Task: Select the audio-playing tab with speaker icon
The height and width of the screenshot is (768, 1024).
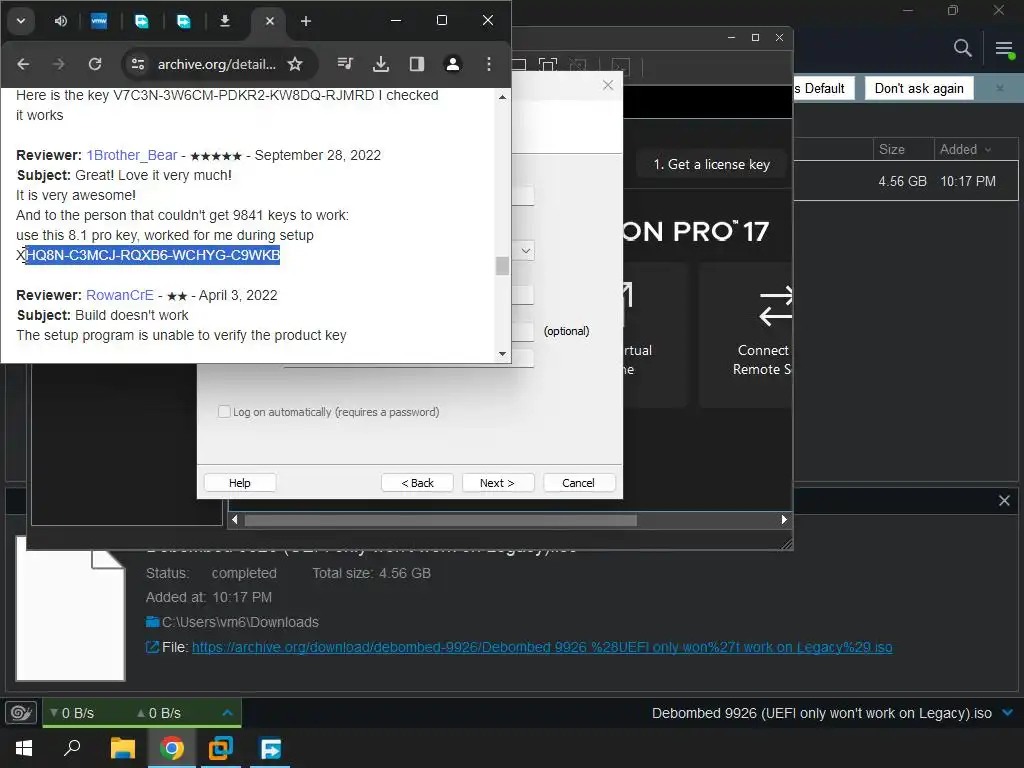Action: [61, 21]
